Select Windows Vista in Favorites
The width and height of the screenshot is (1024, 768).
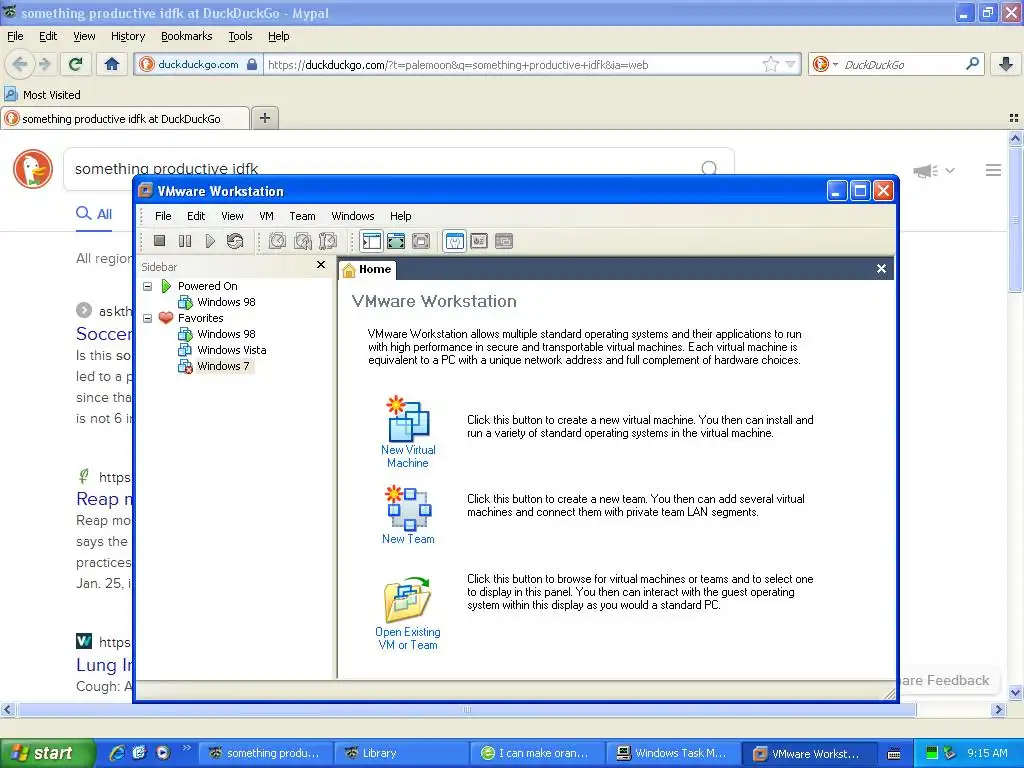tap(231, 350)
